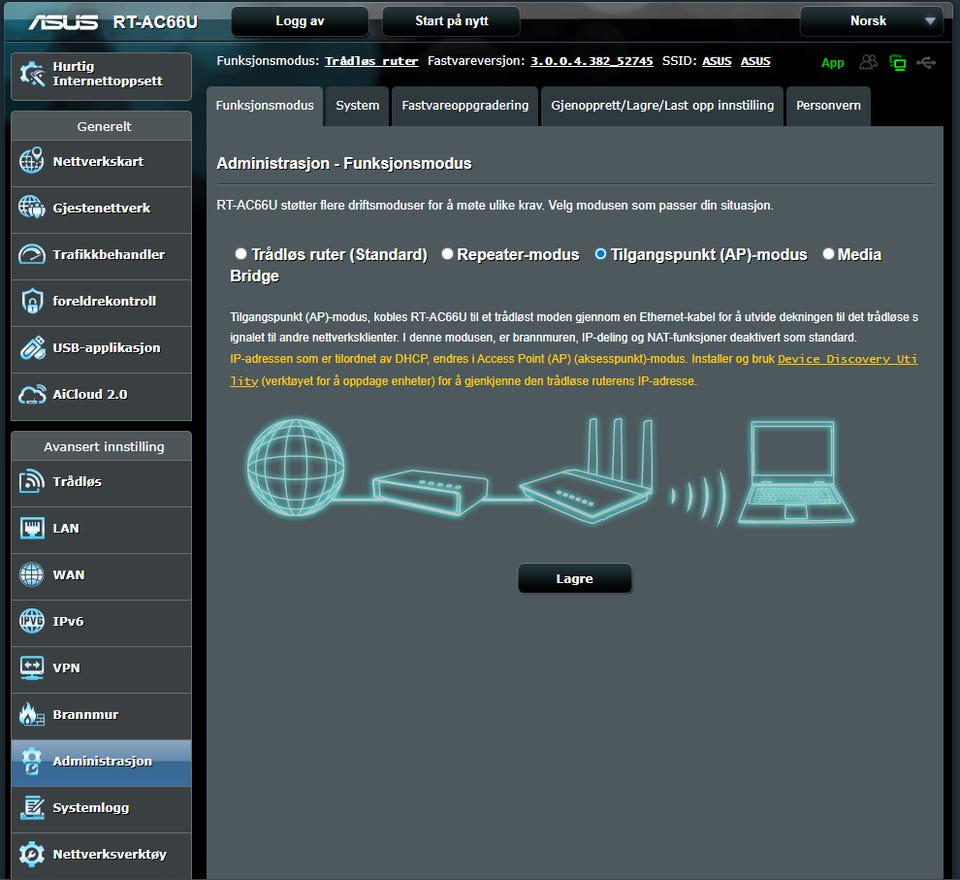Open Systemlogg menu item
Screen dimensions: 960x880
pos(102,808)
